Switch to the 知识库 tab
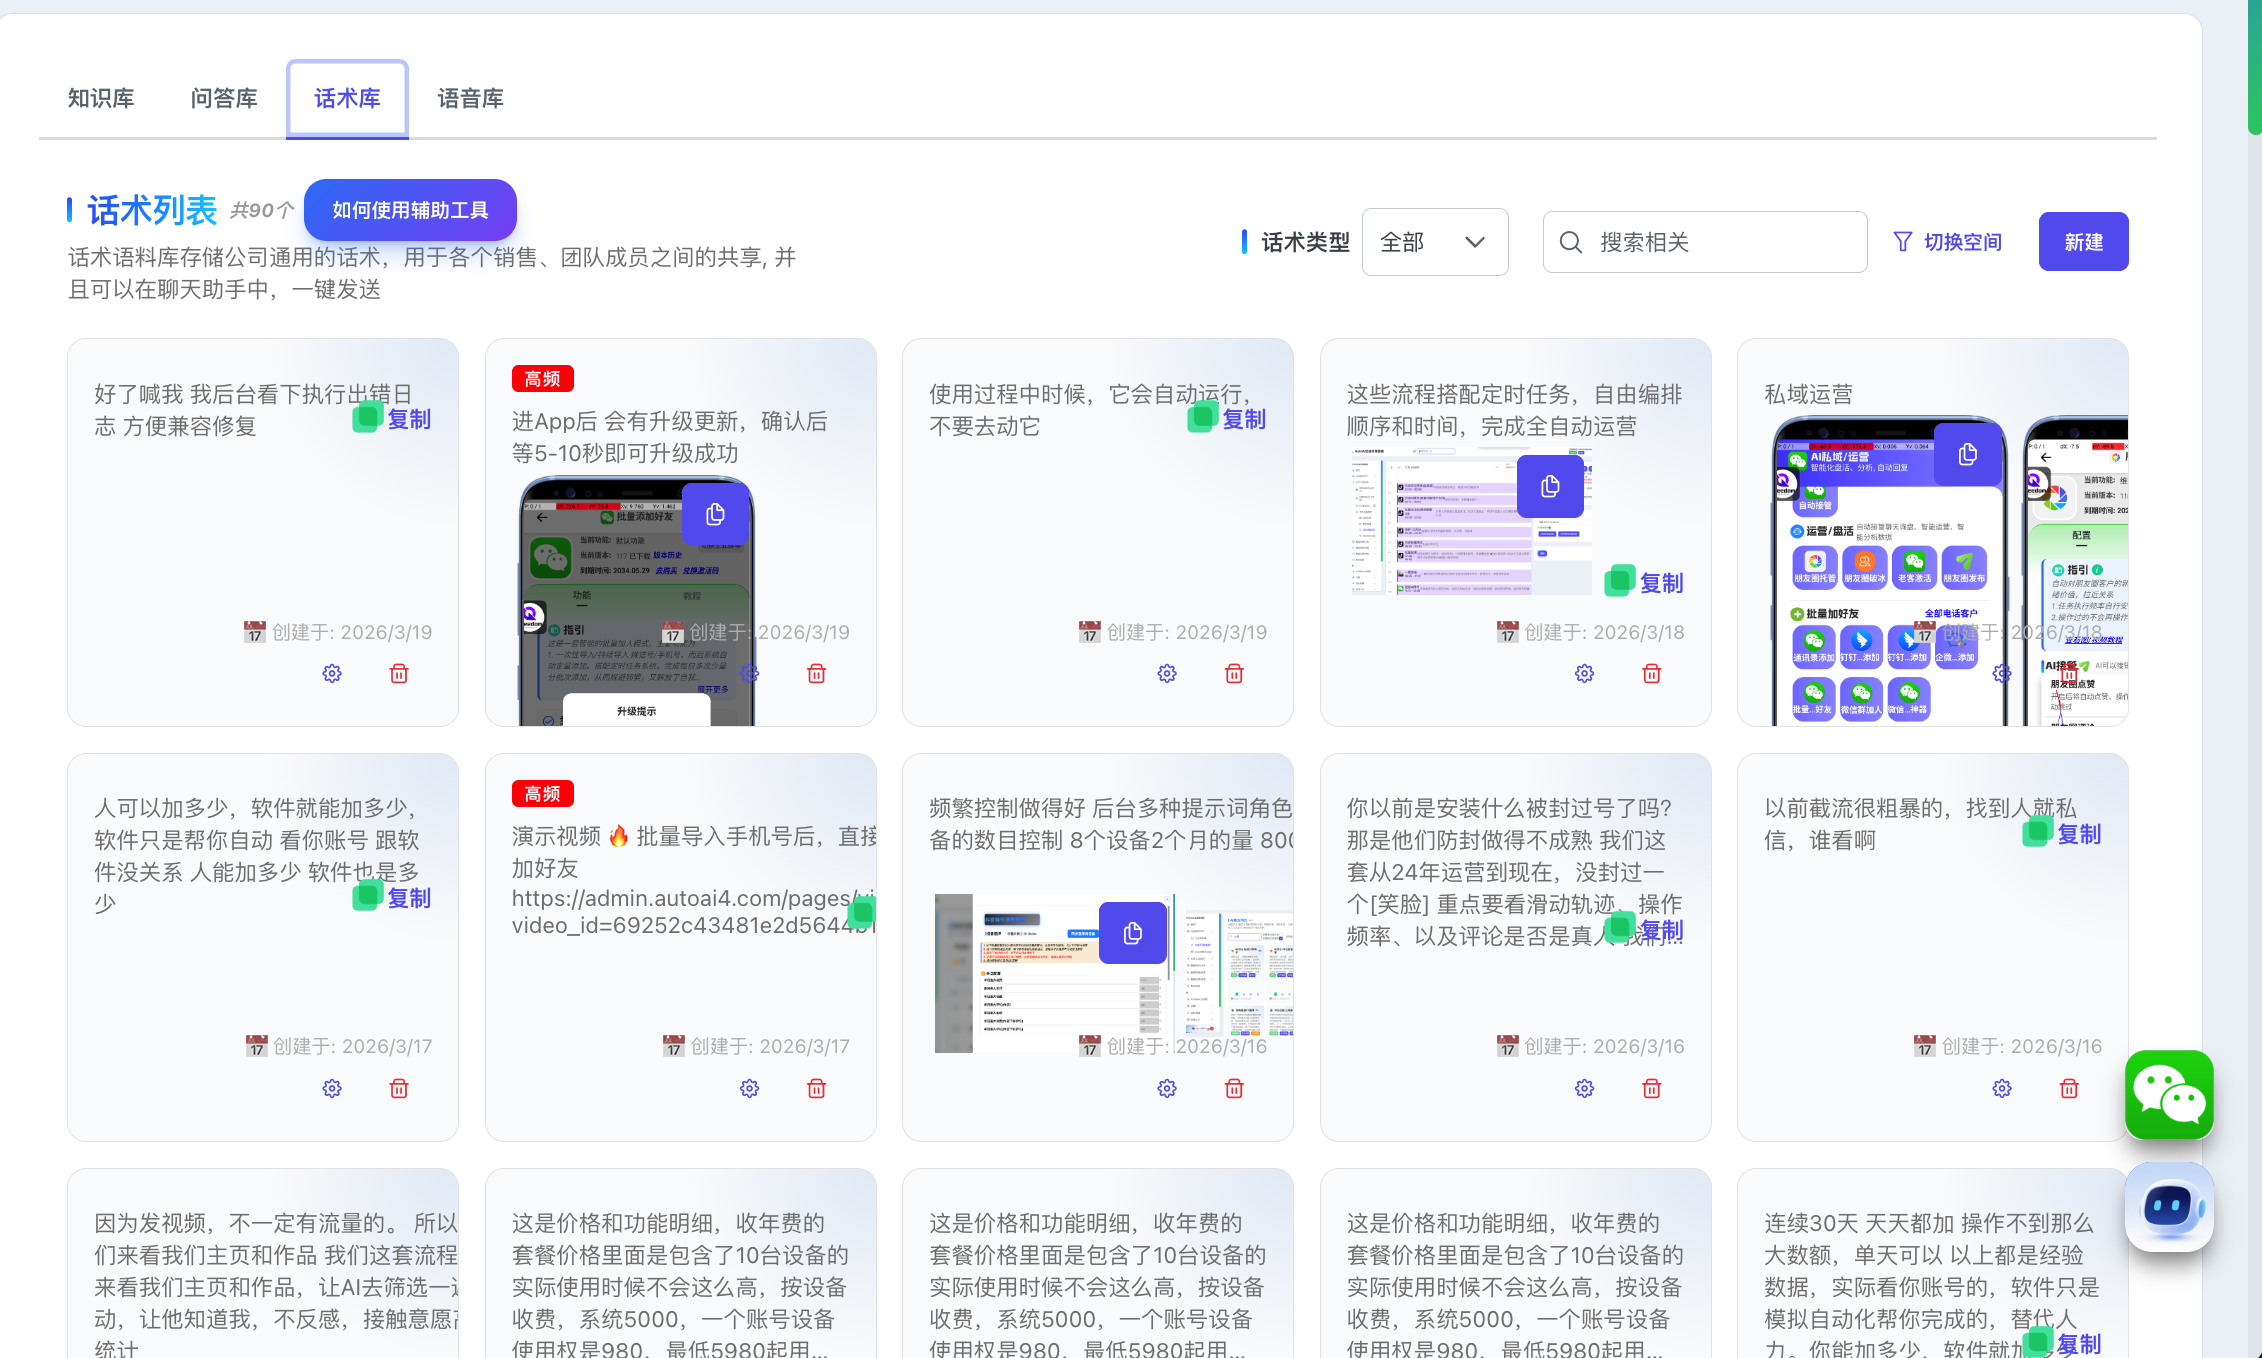2262x1358 pixels. pos(101,98)
